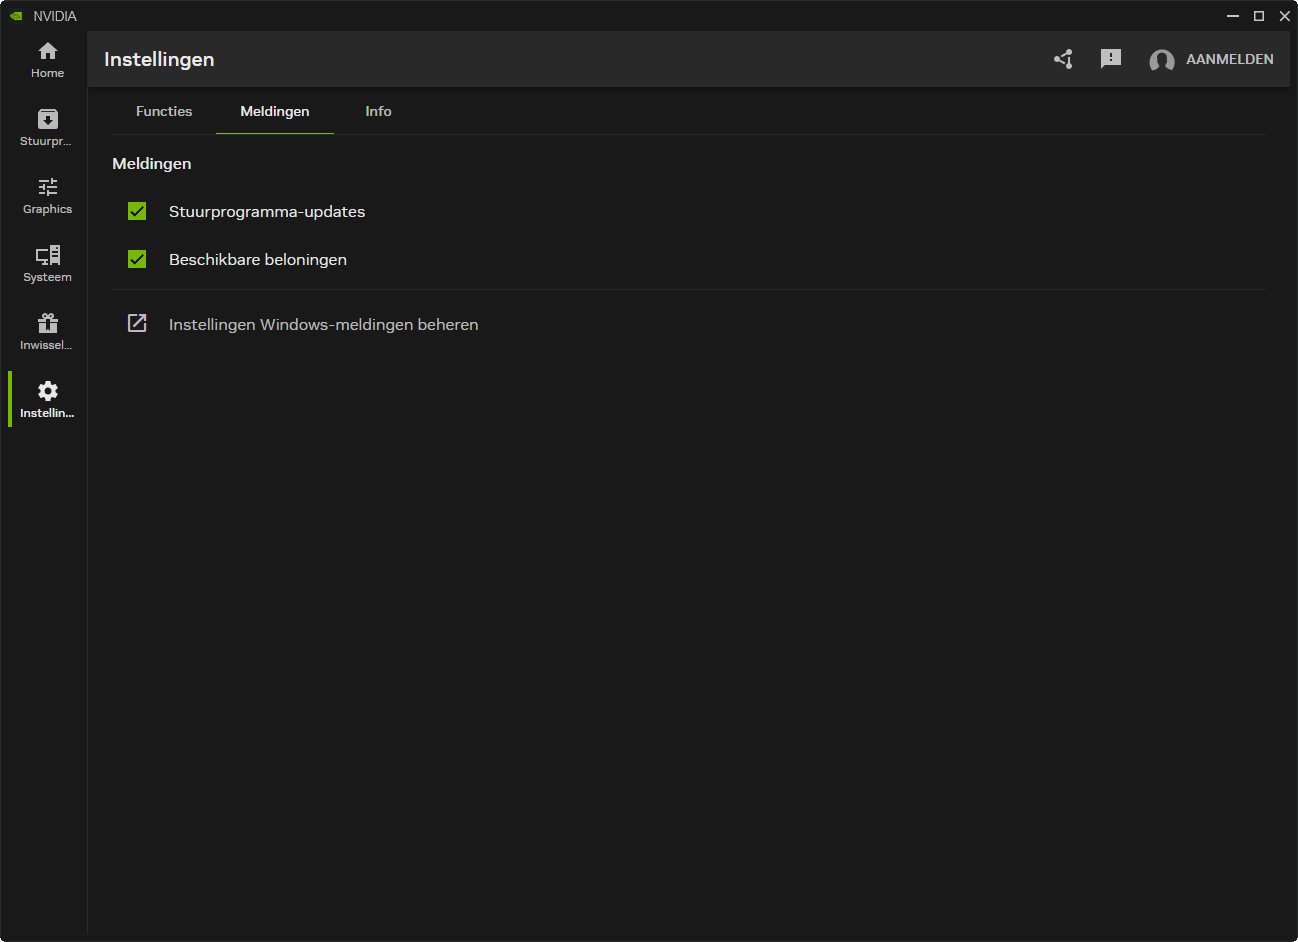Toggle the Beschikbare beloningen checkbox
This screenshot has height=942, width=1298.
pyautogui.click(x=137, y=259)
